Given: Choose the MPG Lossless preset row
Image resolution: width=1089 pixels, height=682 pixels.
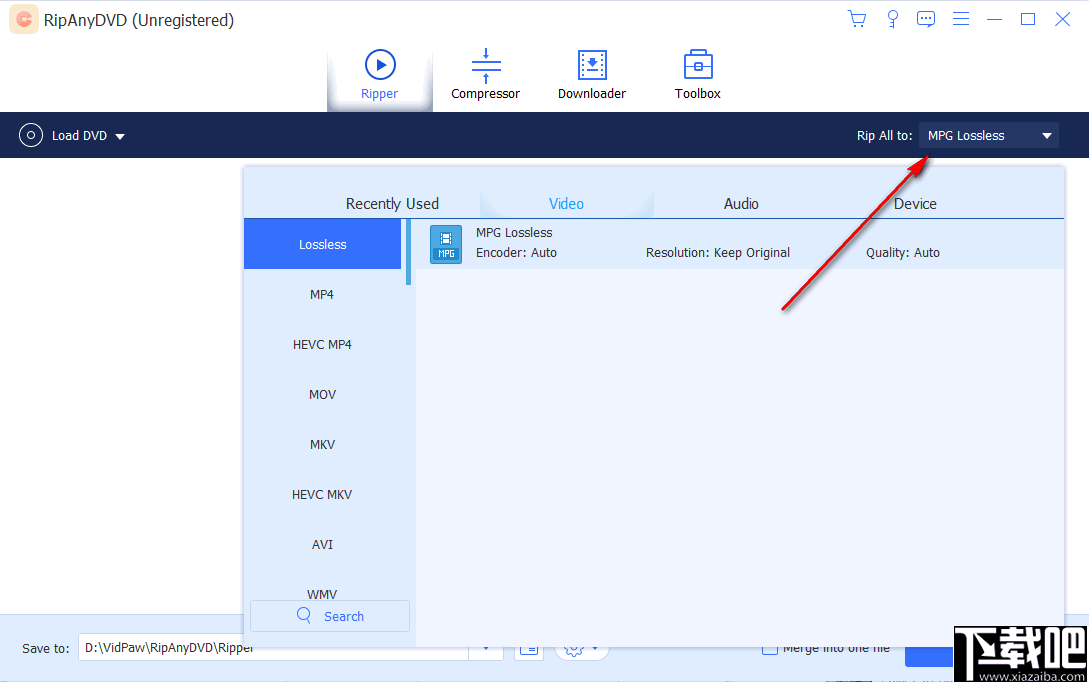Looking at the screenshot, I should [740, 244].
